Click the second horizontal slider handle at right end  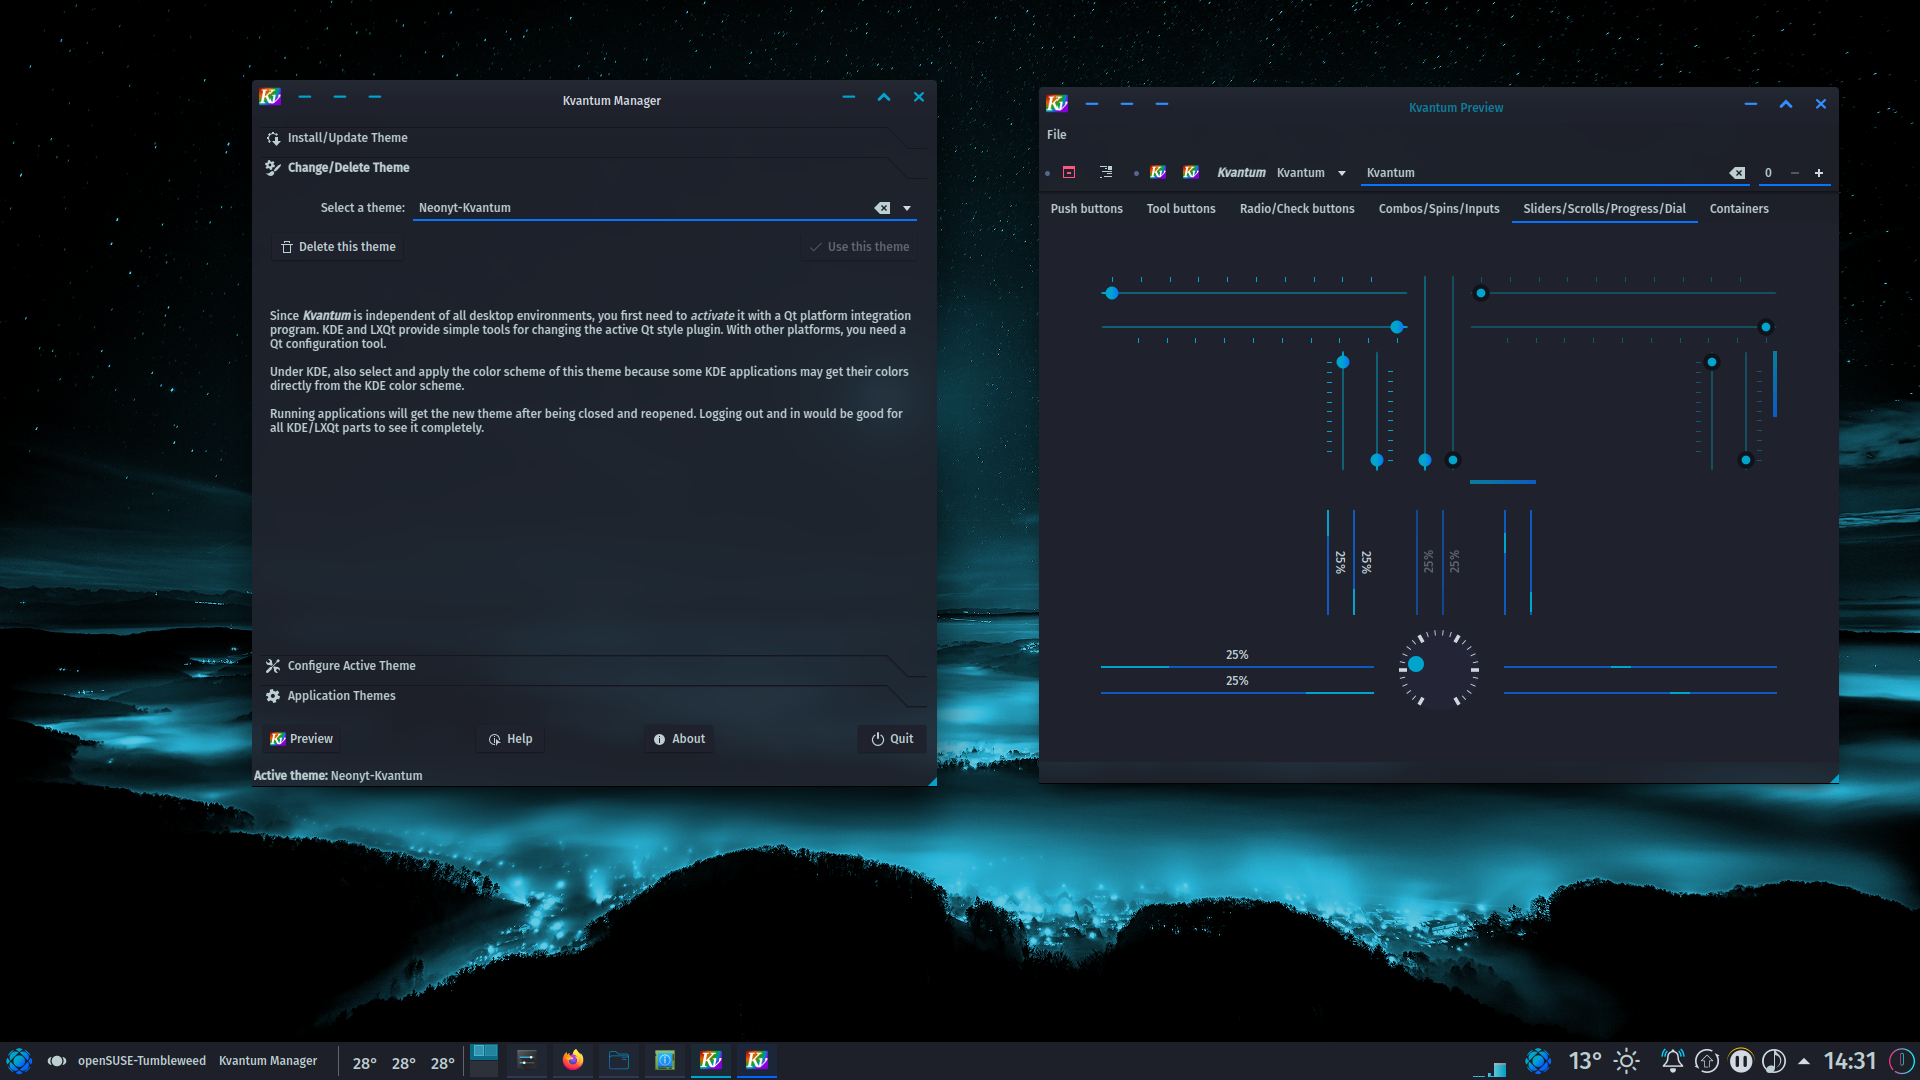pyautogui.click(x=1397, y=327)
